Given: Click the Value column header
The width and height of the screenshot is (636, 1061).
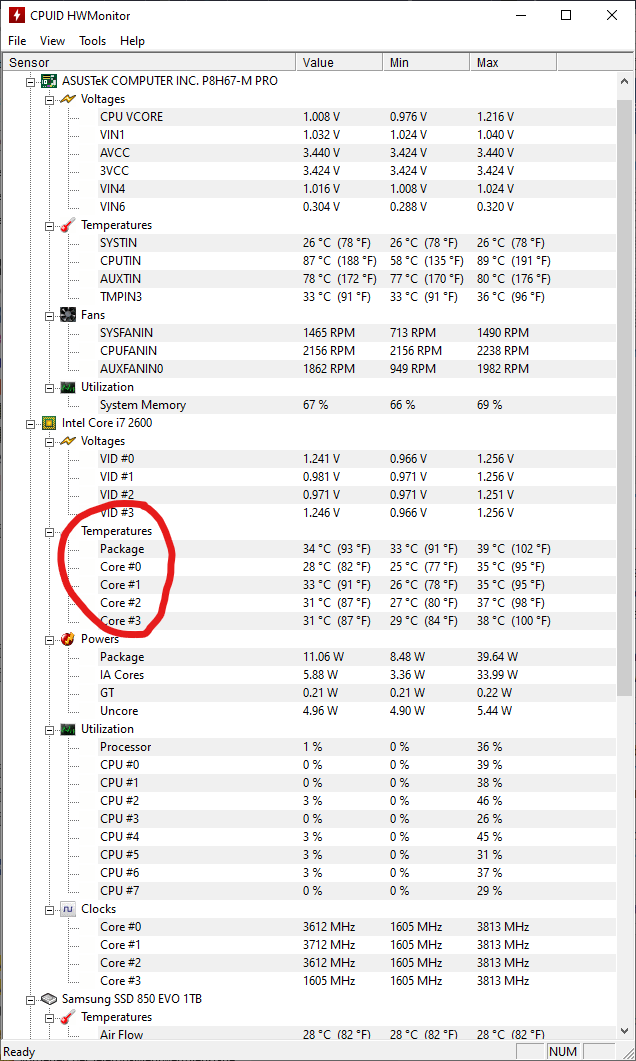Looking at the screenshot, I should click(339, 62).
